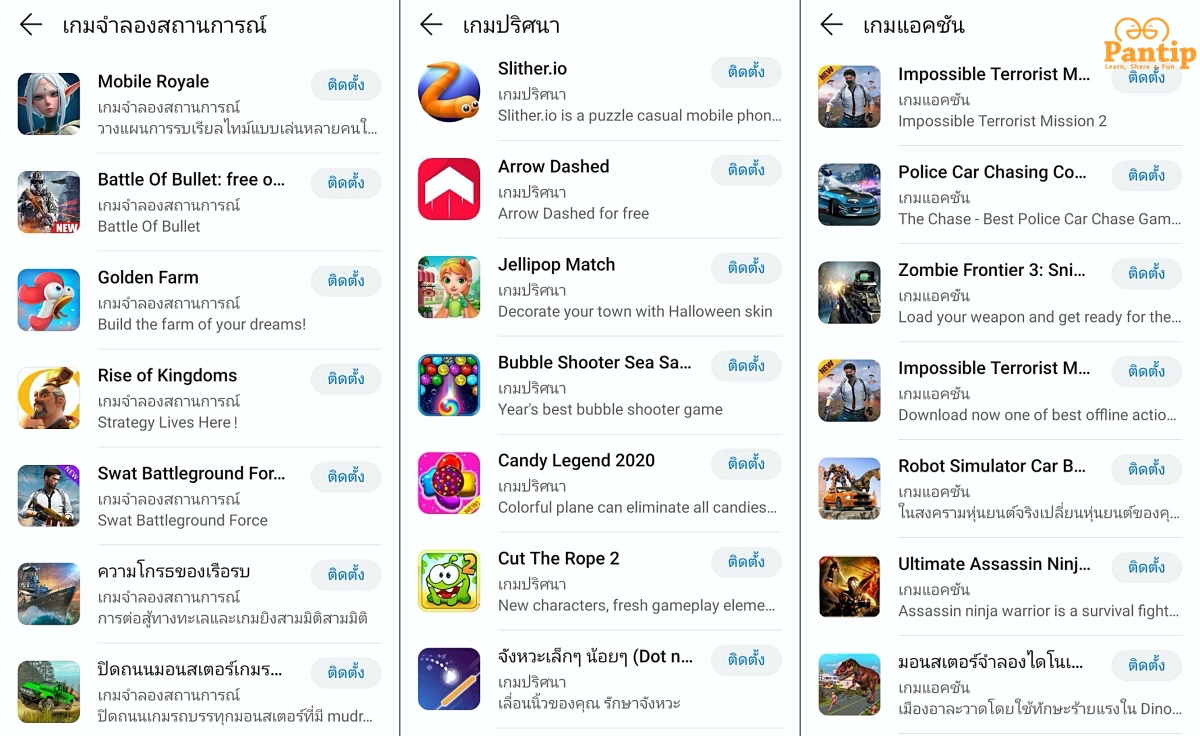Open the Police Car Chasing icon
The height and width of the screenshot is (736, 1200).
(849, 195)
